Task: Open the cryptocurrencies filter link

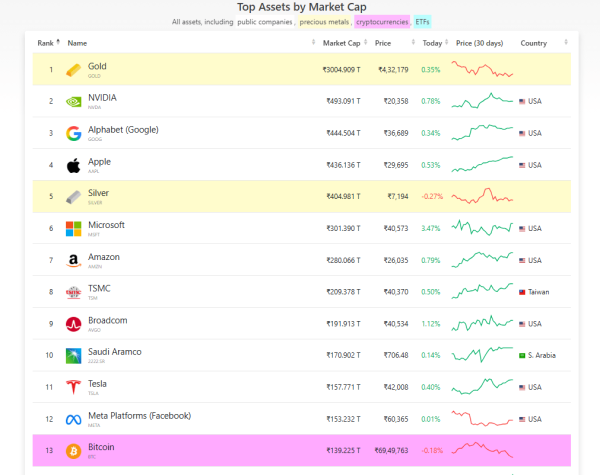Action: (382, 22)
